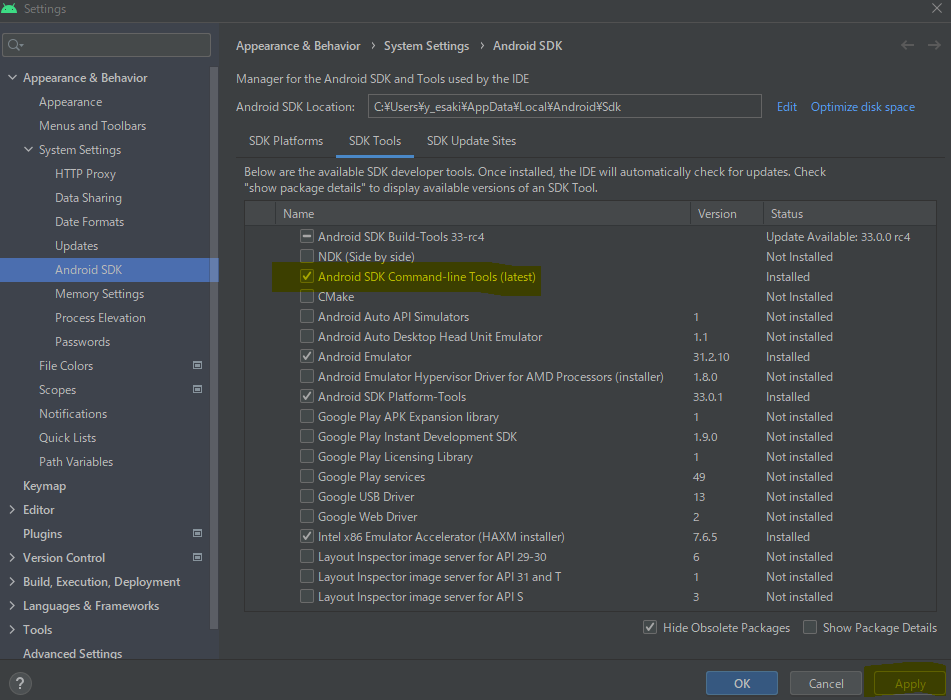Uncheck Hide Obsolete Packages
This screenshot has height=700, width=951.
[650, 627]
